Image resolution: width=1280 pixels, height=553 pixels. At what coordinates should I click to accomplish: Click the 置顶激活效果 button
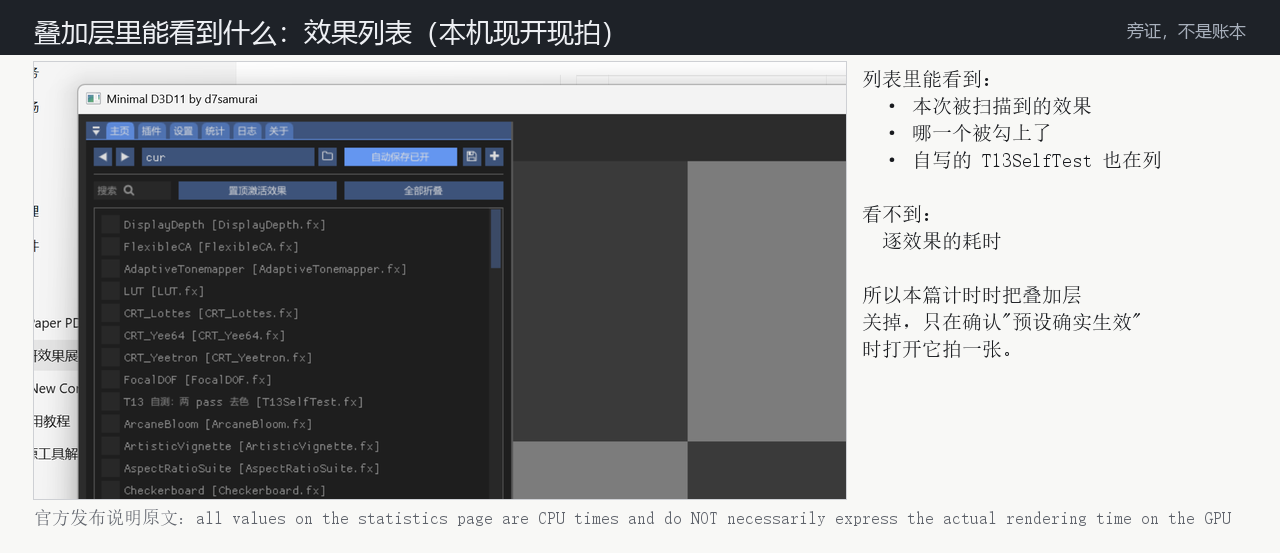tap(257, 190)
